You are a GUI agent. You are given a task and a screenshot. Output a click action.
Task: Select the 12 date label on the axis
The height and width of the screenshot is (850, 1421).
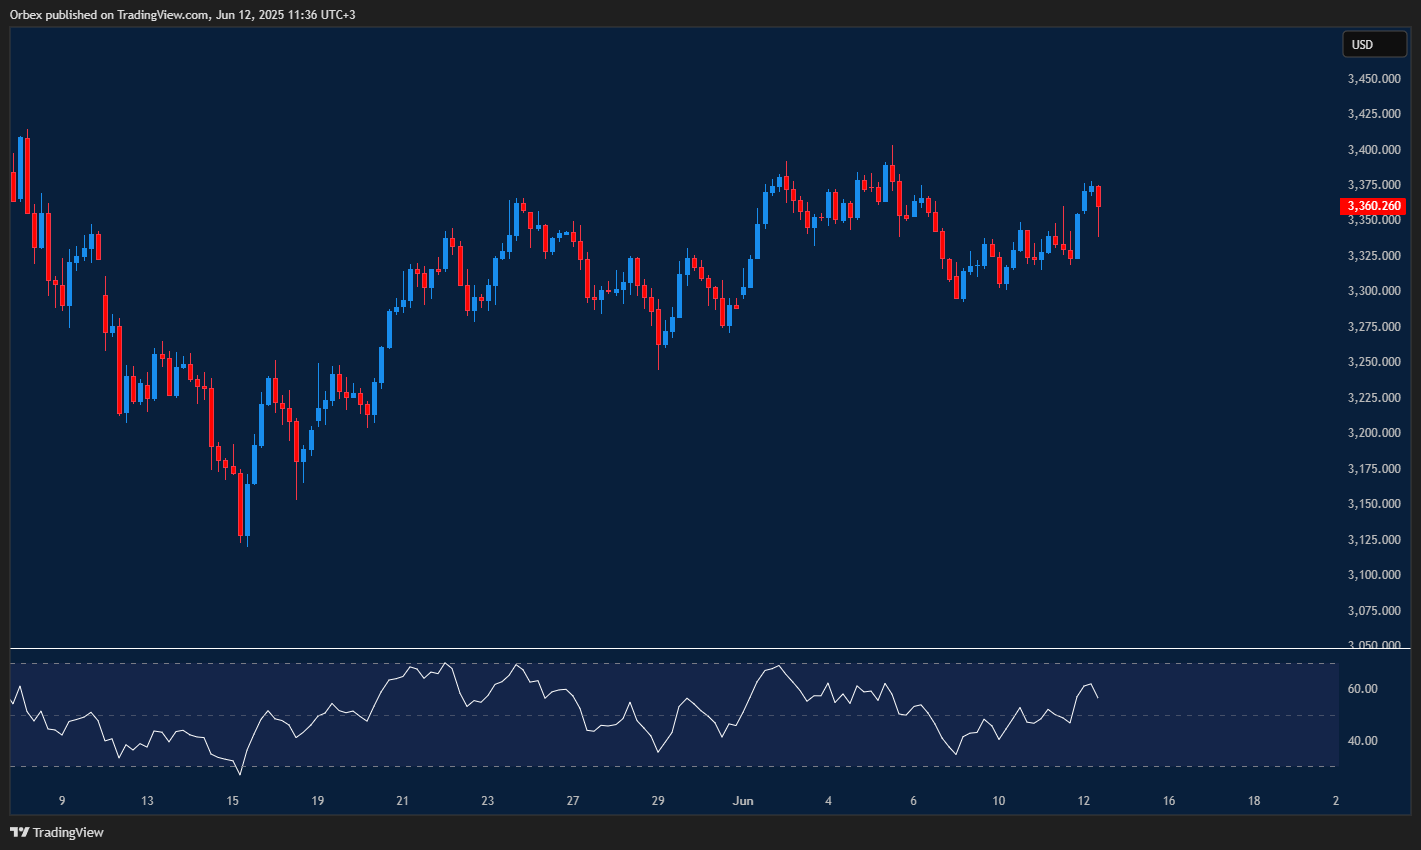1083,801
